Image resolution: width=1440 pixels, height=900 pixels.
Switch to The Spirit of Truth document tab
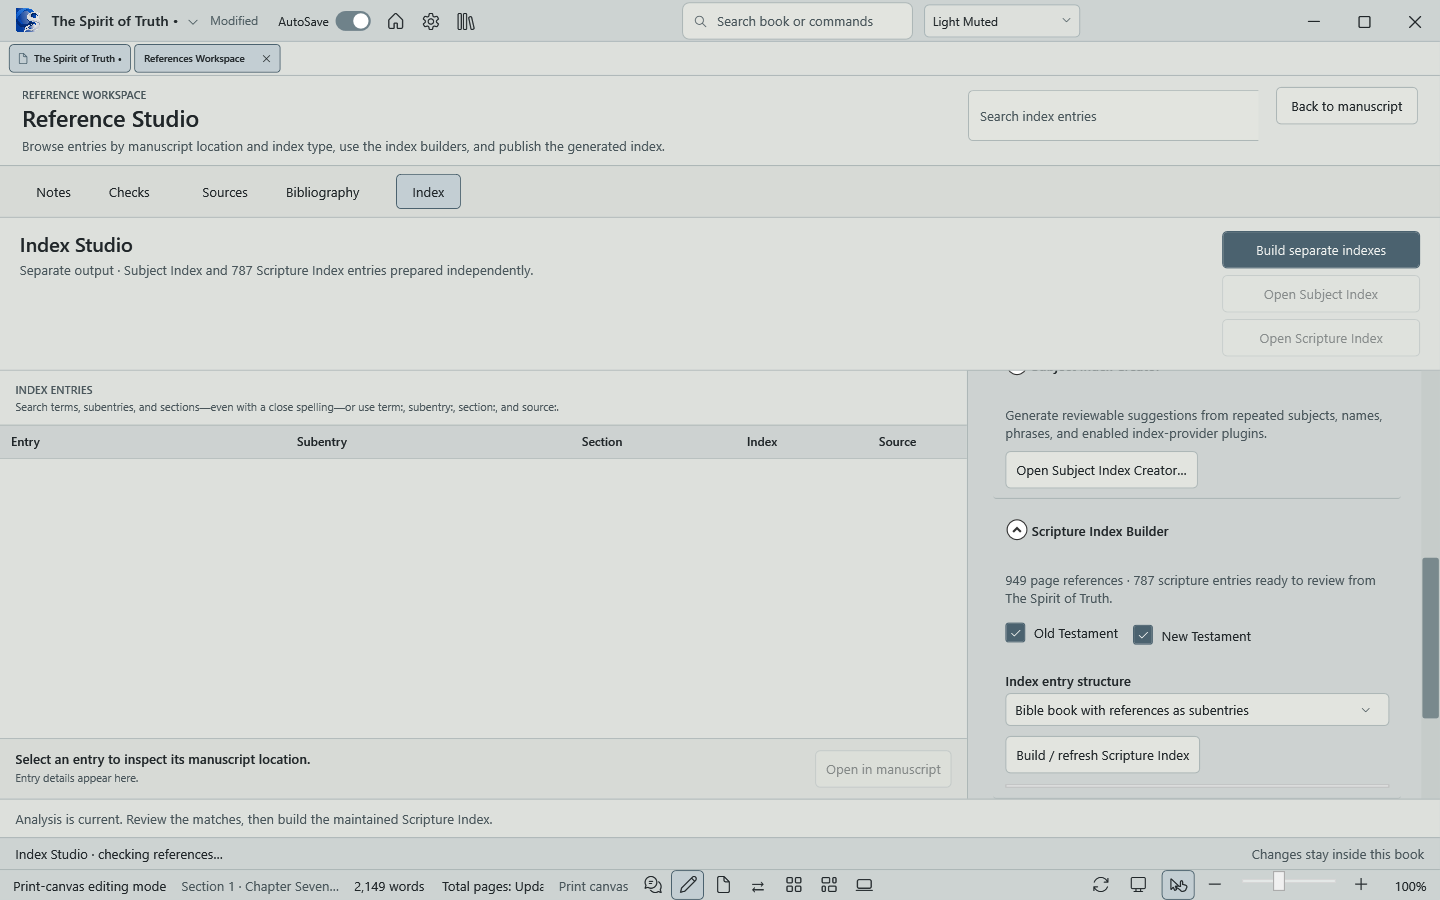(70, 58)
